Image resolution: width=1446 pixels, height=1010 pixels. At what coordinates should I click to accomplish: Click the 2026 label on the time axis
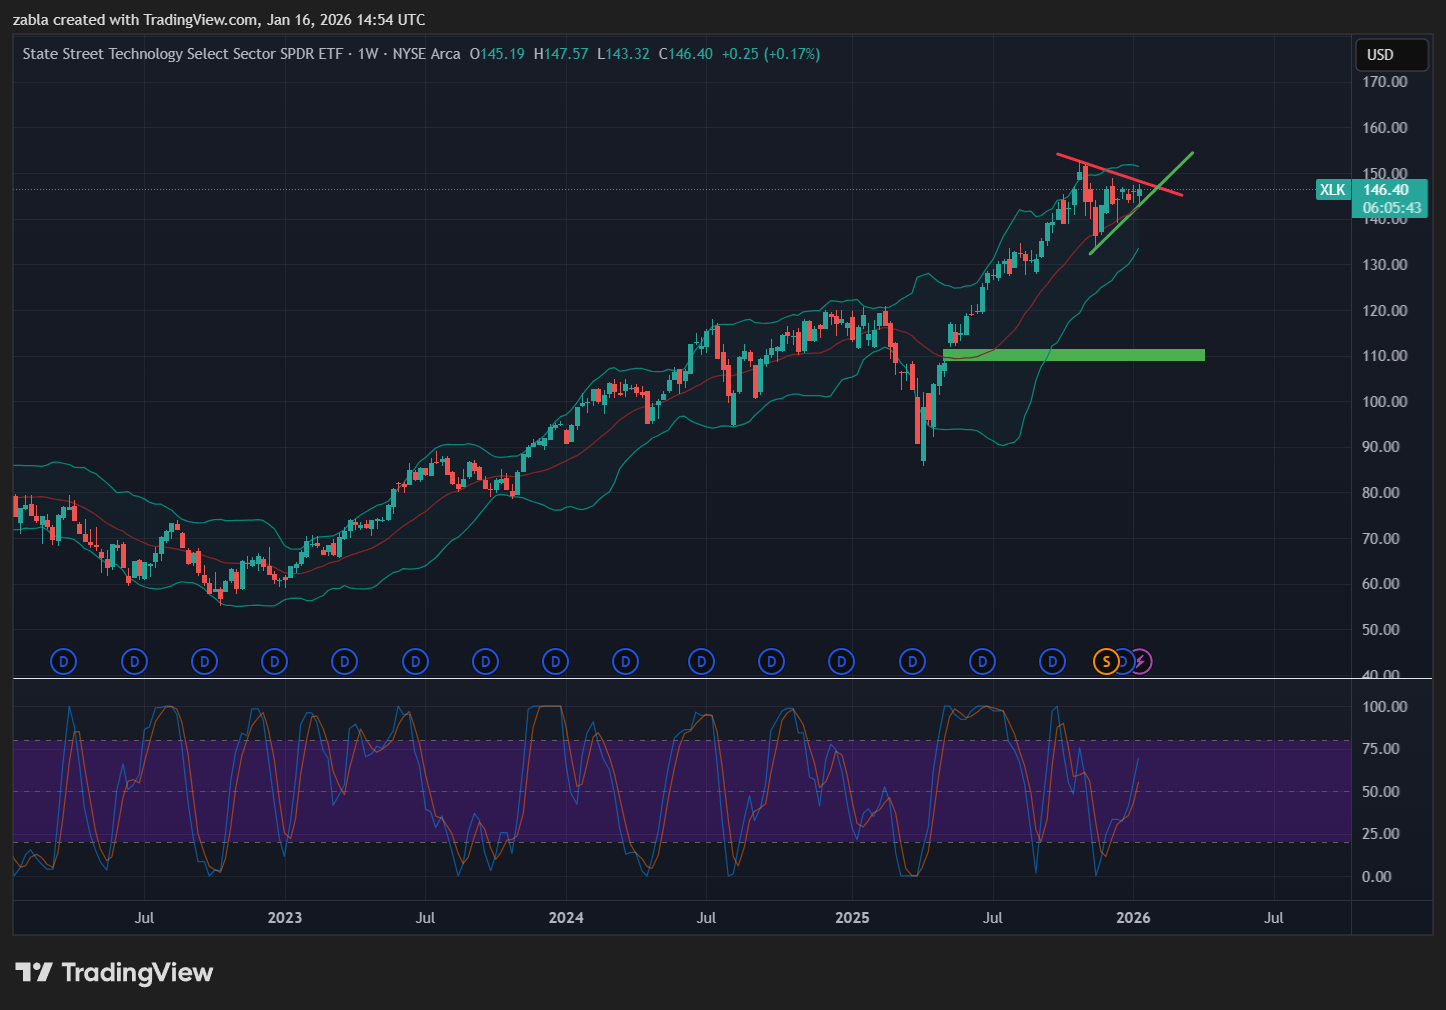(x=1133, y=918)
